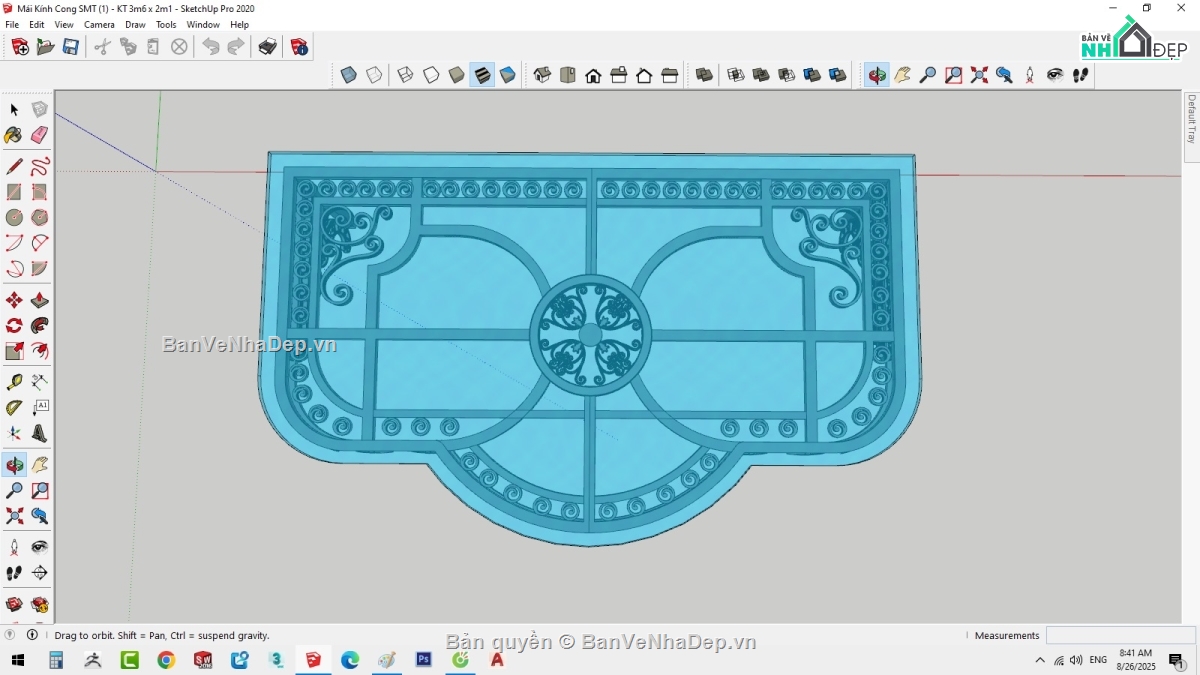This screenshot has height=675, width=1200.
Task: Select the Freehand drawing tool
Action: [39, 166]
